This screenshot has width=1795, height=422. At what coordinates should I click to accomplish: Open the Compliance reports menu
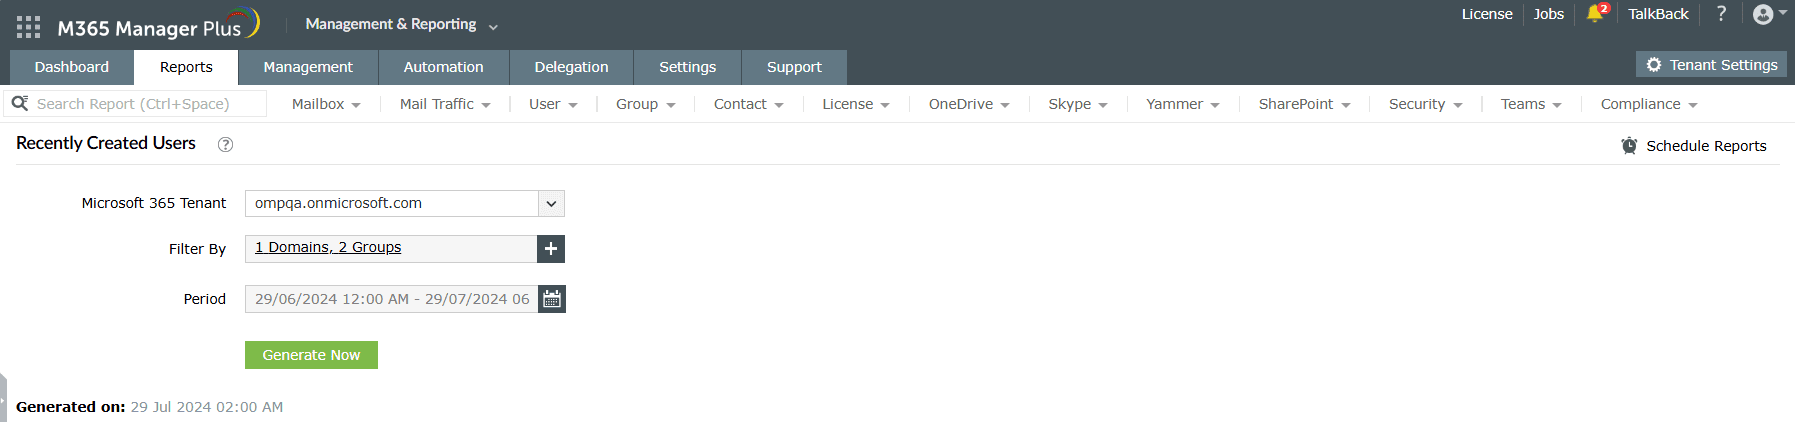tap(1649, 104)
